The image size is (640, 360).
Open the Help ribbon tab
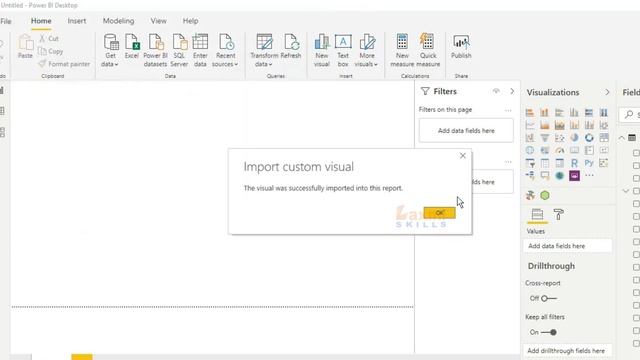[190, 21]
